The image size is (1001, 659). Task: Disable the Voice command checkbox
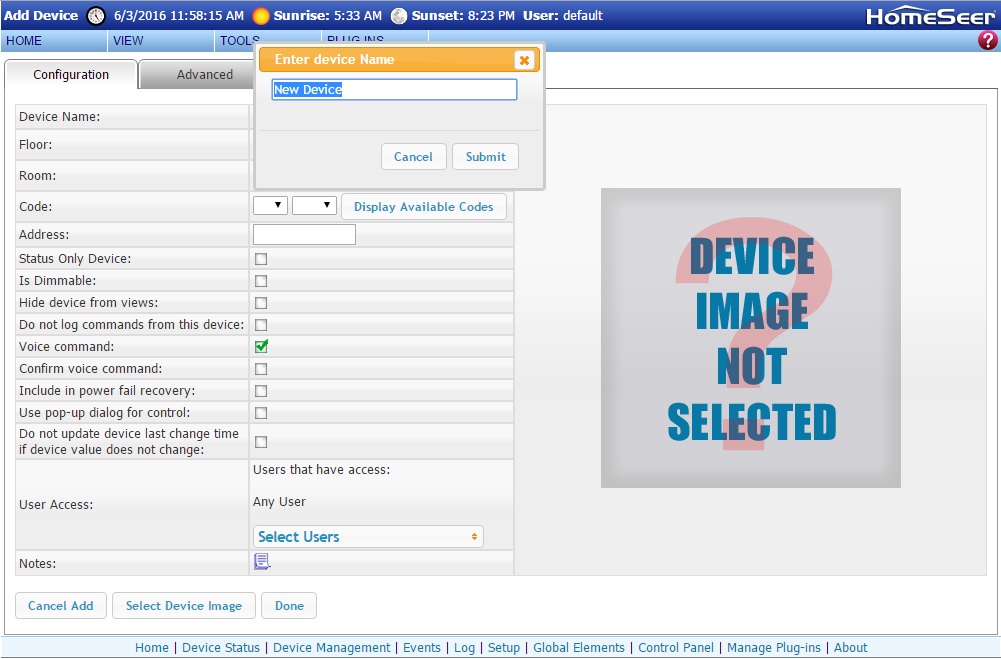click(260, 346)
